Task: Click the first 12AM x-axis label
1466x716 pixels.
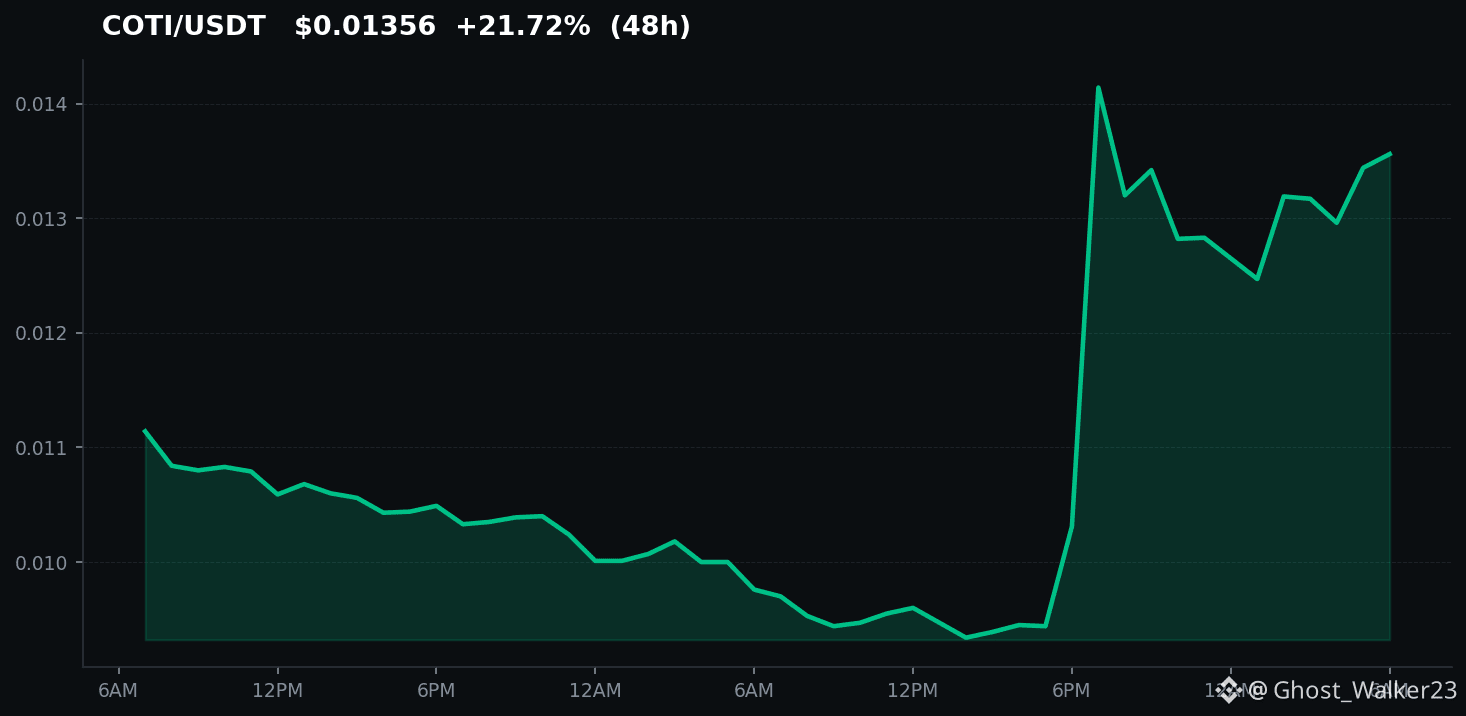Action: click(595, 691)
